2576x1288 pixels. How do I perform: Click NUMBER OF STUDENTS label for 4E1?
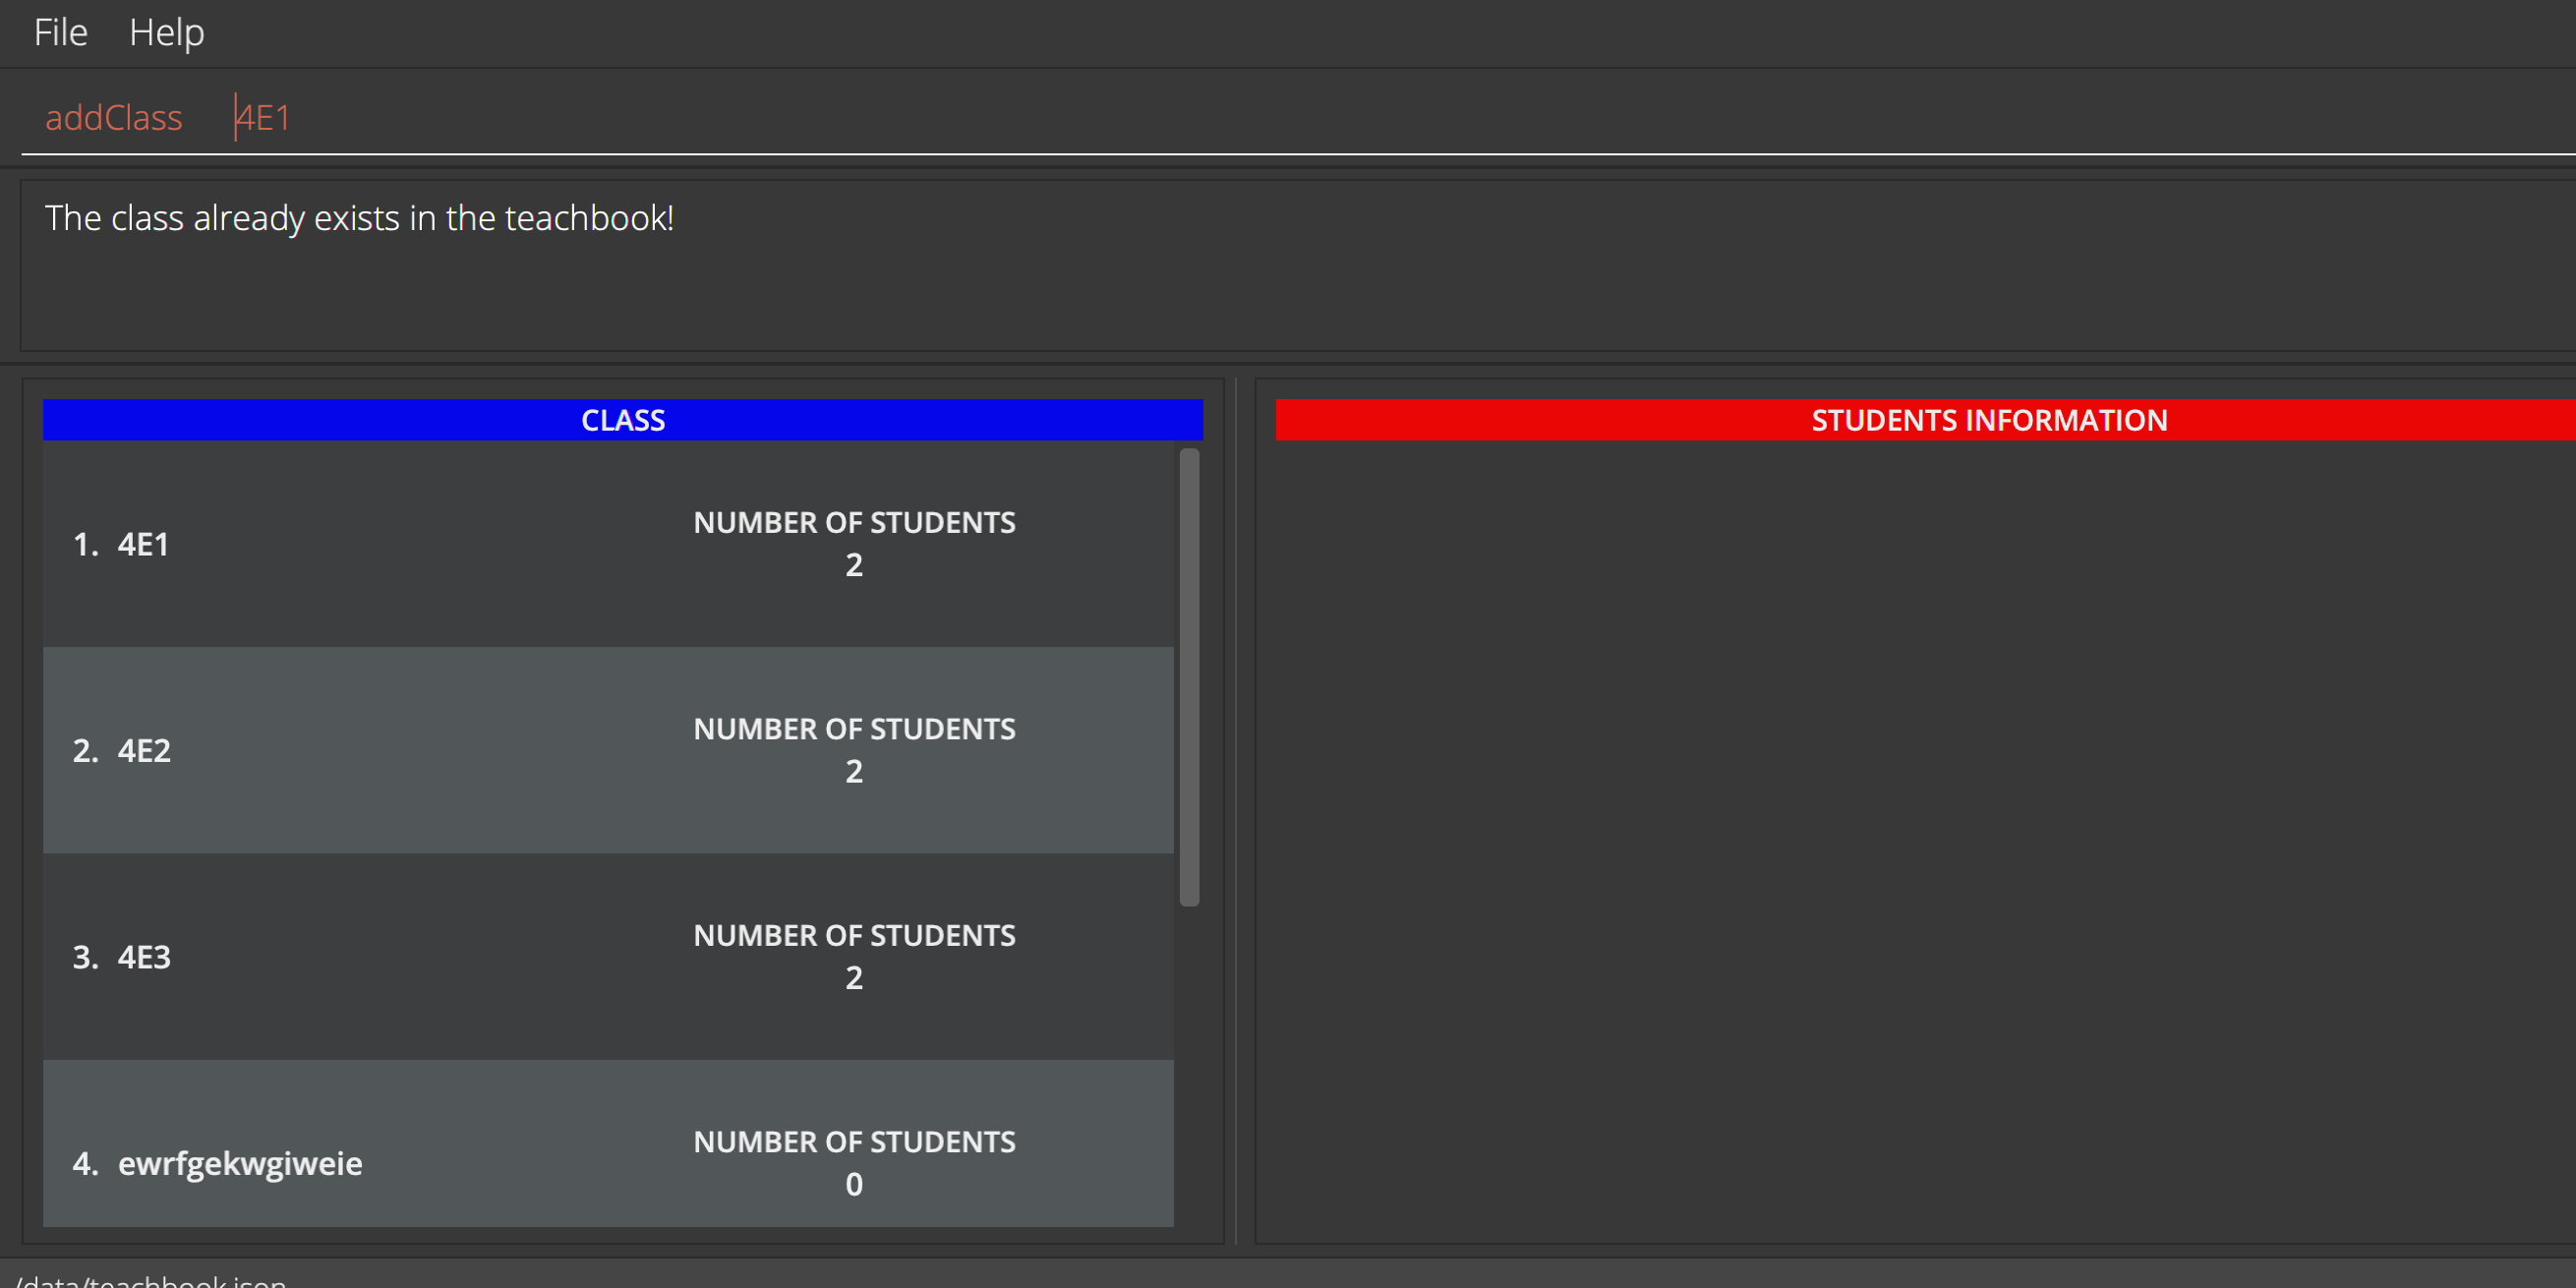(x=854, y=522)
